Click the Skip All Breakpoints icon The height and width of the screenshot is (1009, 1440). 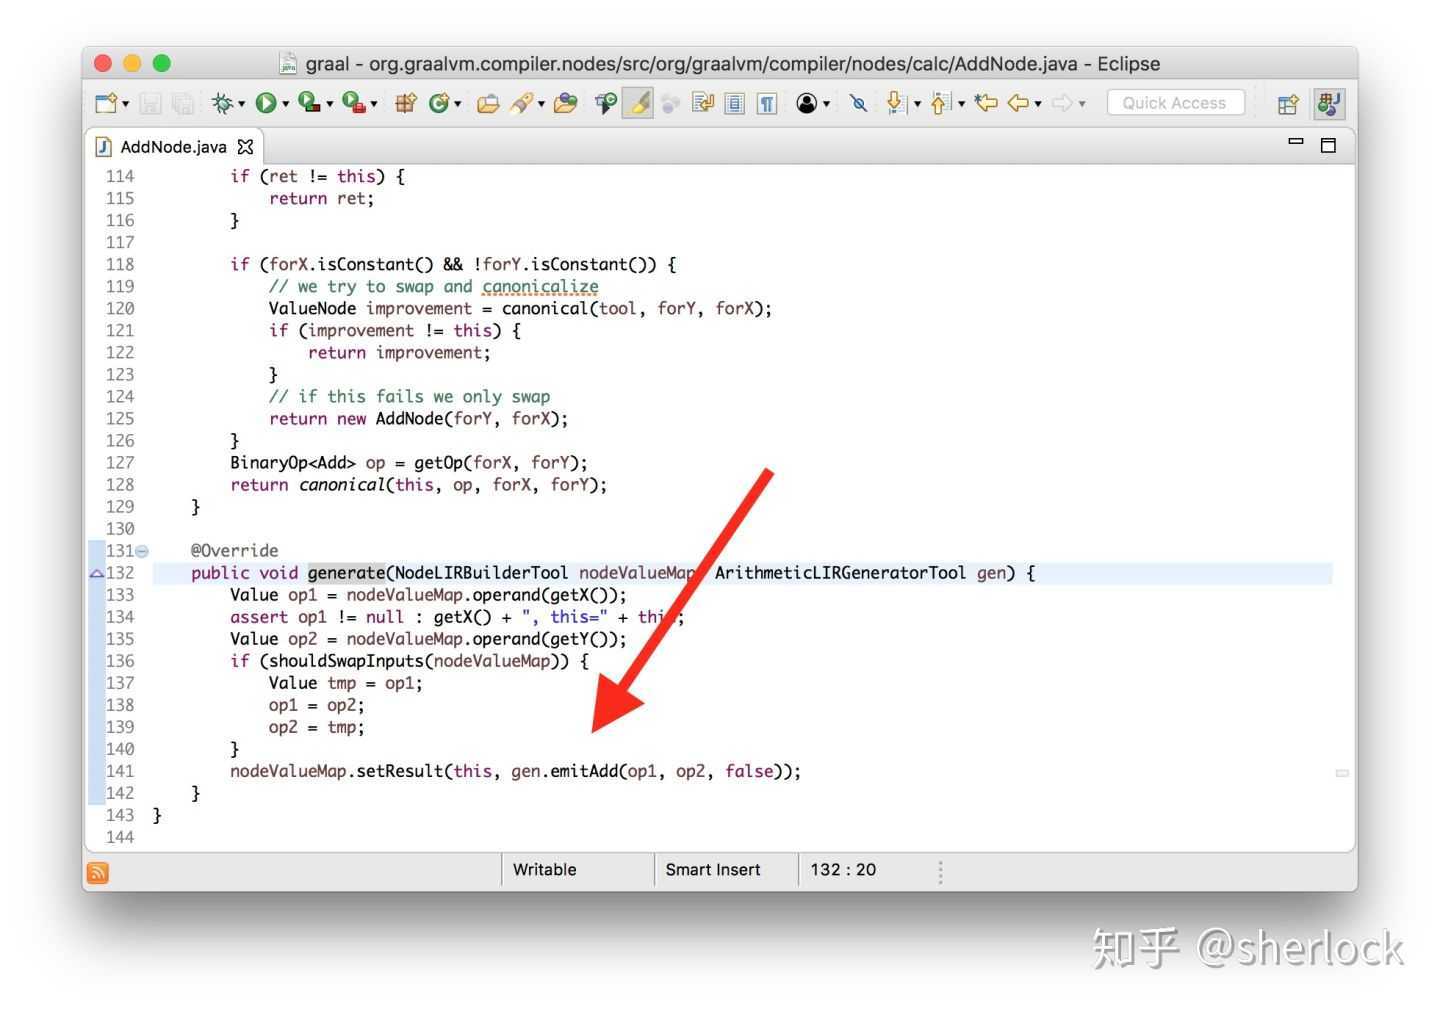(605, 103)
